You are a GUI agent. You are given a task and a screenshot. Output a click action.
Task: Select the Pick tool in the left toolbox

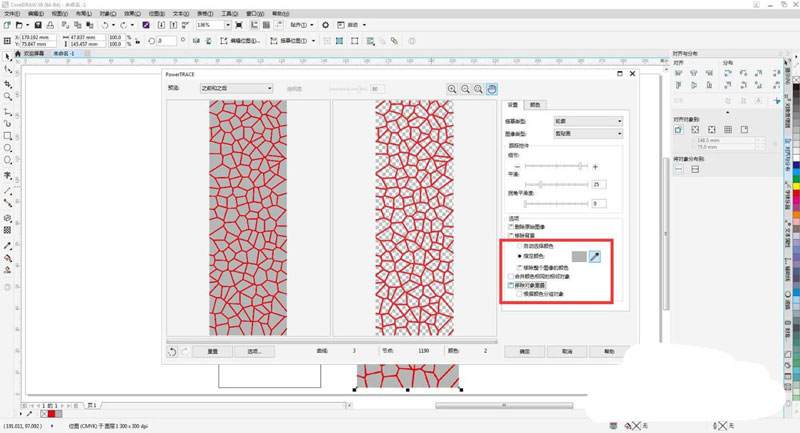(x=8, y=56)
